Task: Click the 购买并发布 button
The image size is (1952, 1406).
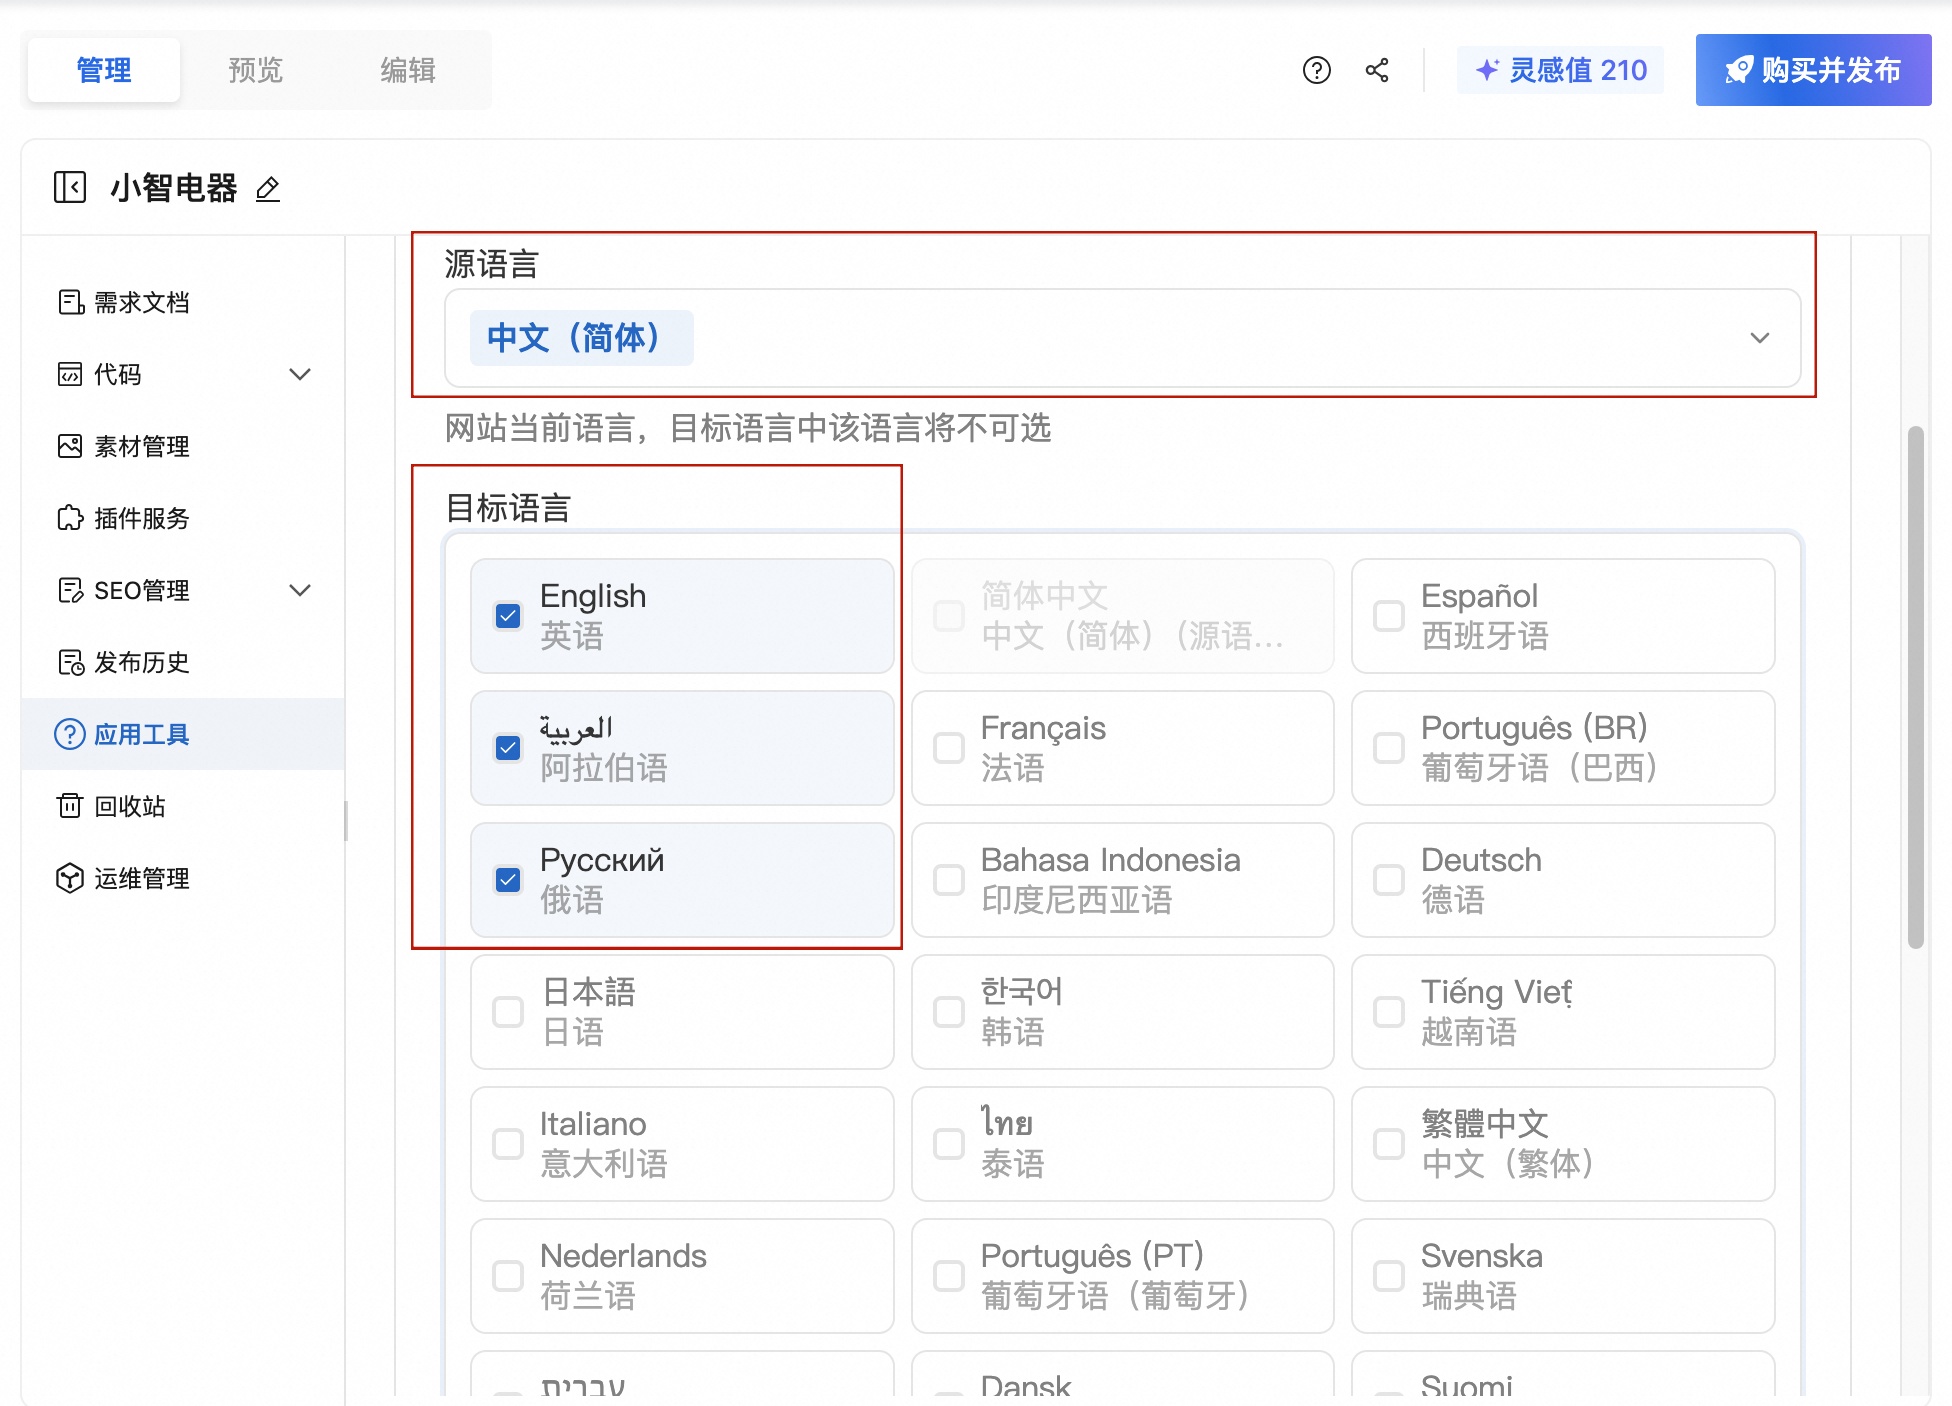Action: click(x=1813, y=70)
